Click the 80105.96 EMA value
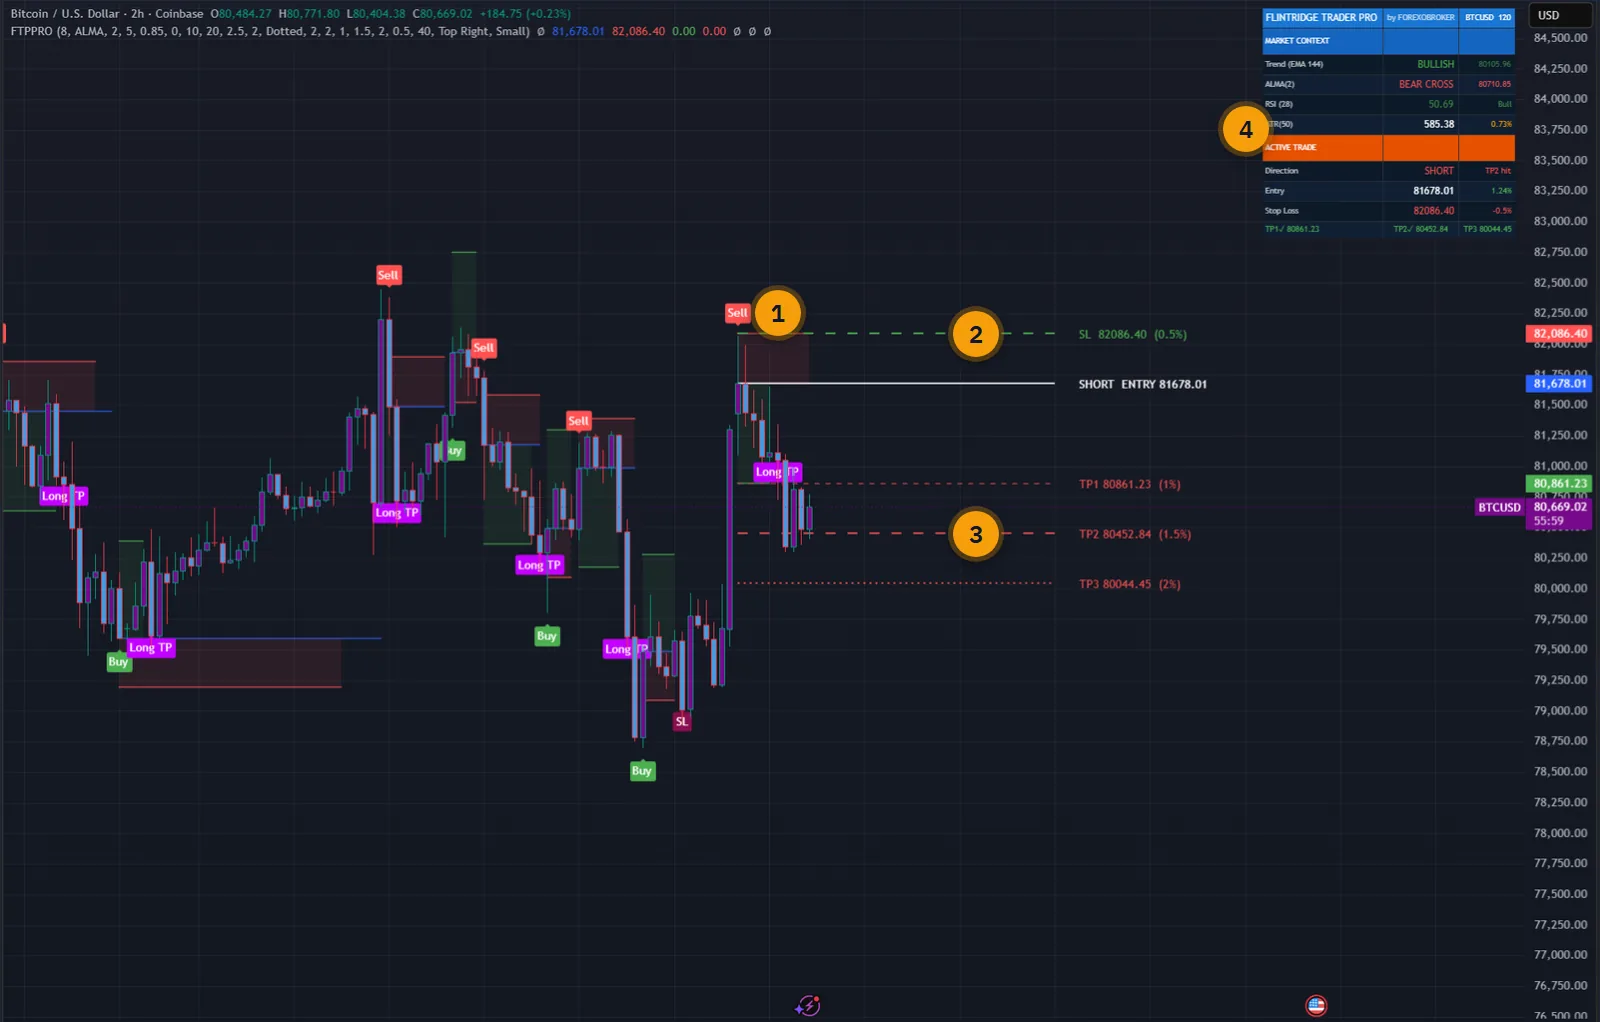The width and height of the screenshot is (1600, 1022). pyautogui.click(x=1494, y=64)
